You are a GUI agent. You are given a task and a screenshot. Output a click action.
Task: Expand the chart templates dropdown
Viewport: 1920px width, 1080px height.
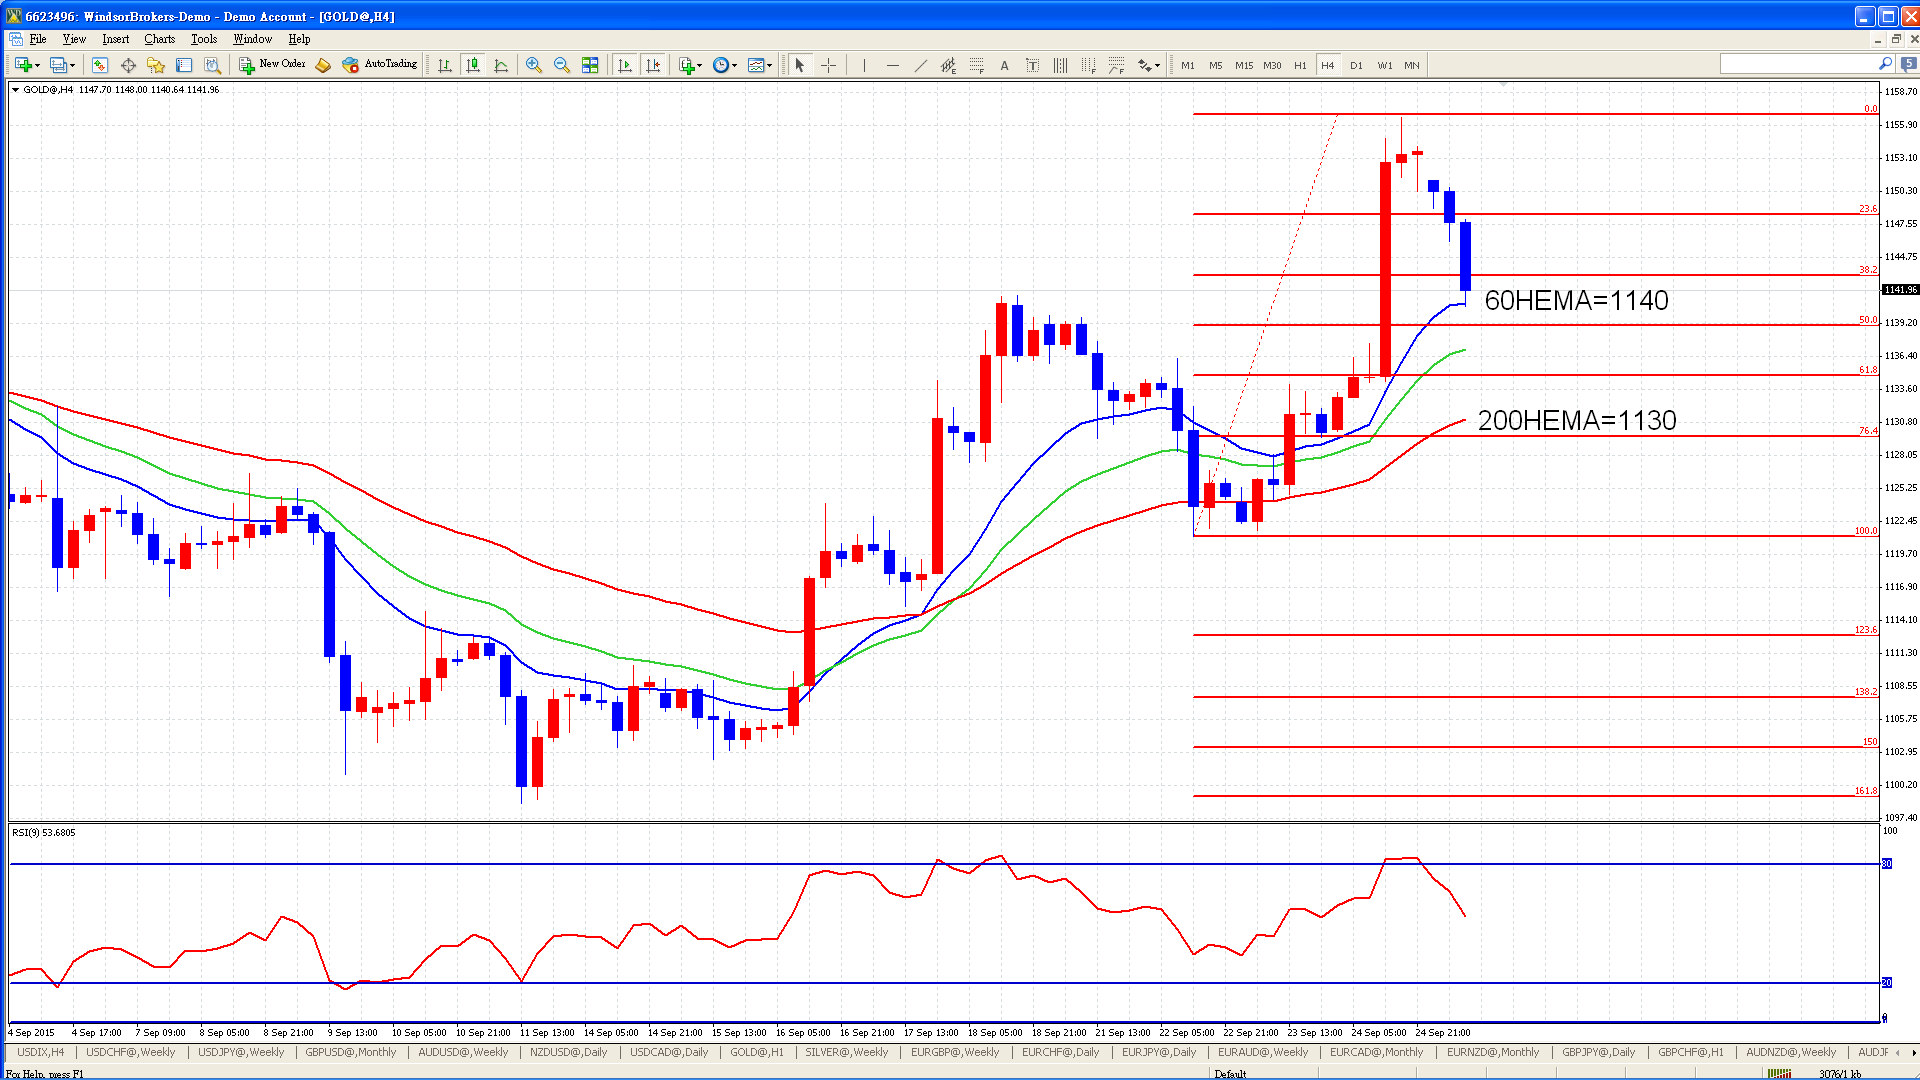(x=760, y=65)
